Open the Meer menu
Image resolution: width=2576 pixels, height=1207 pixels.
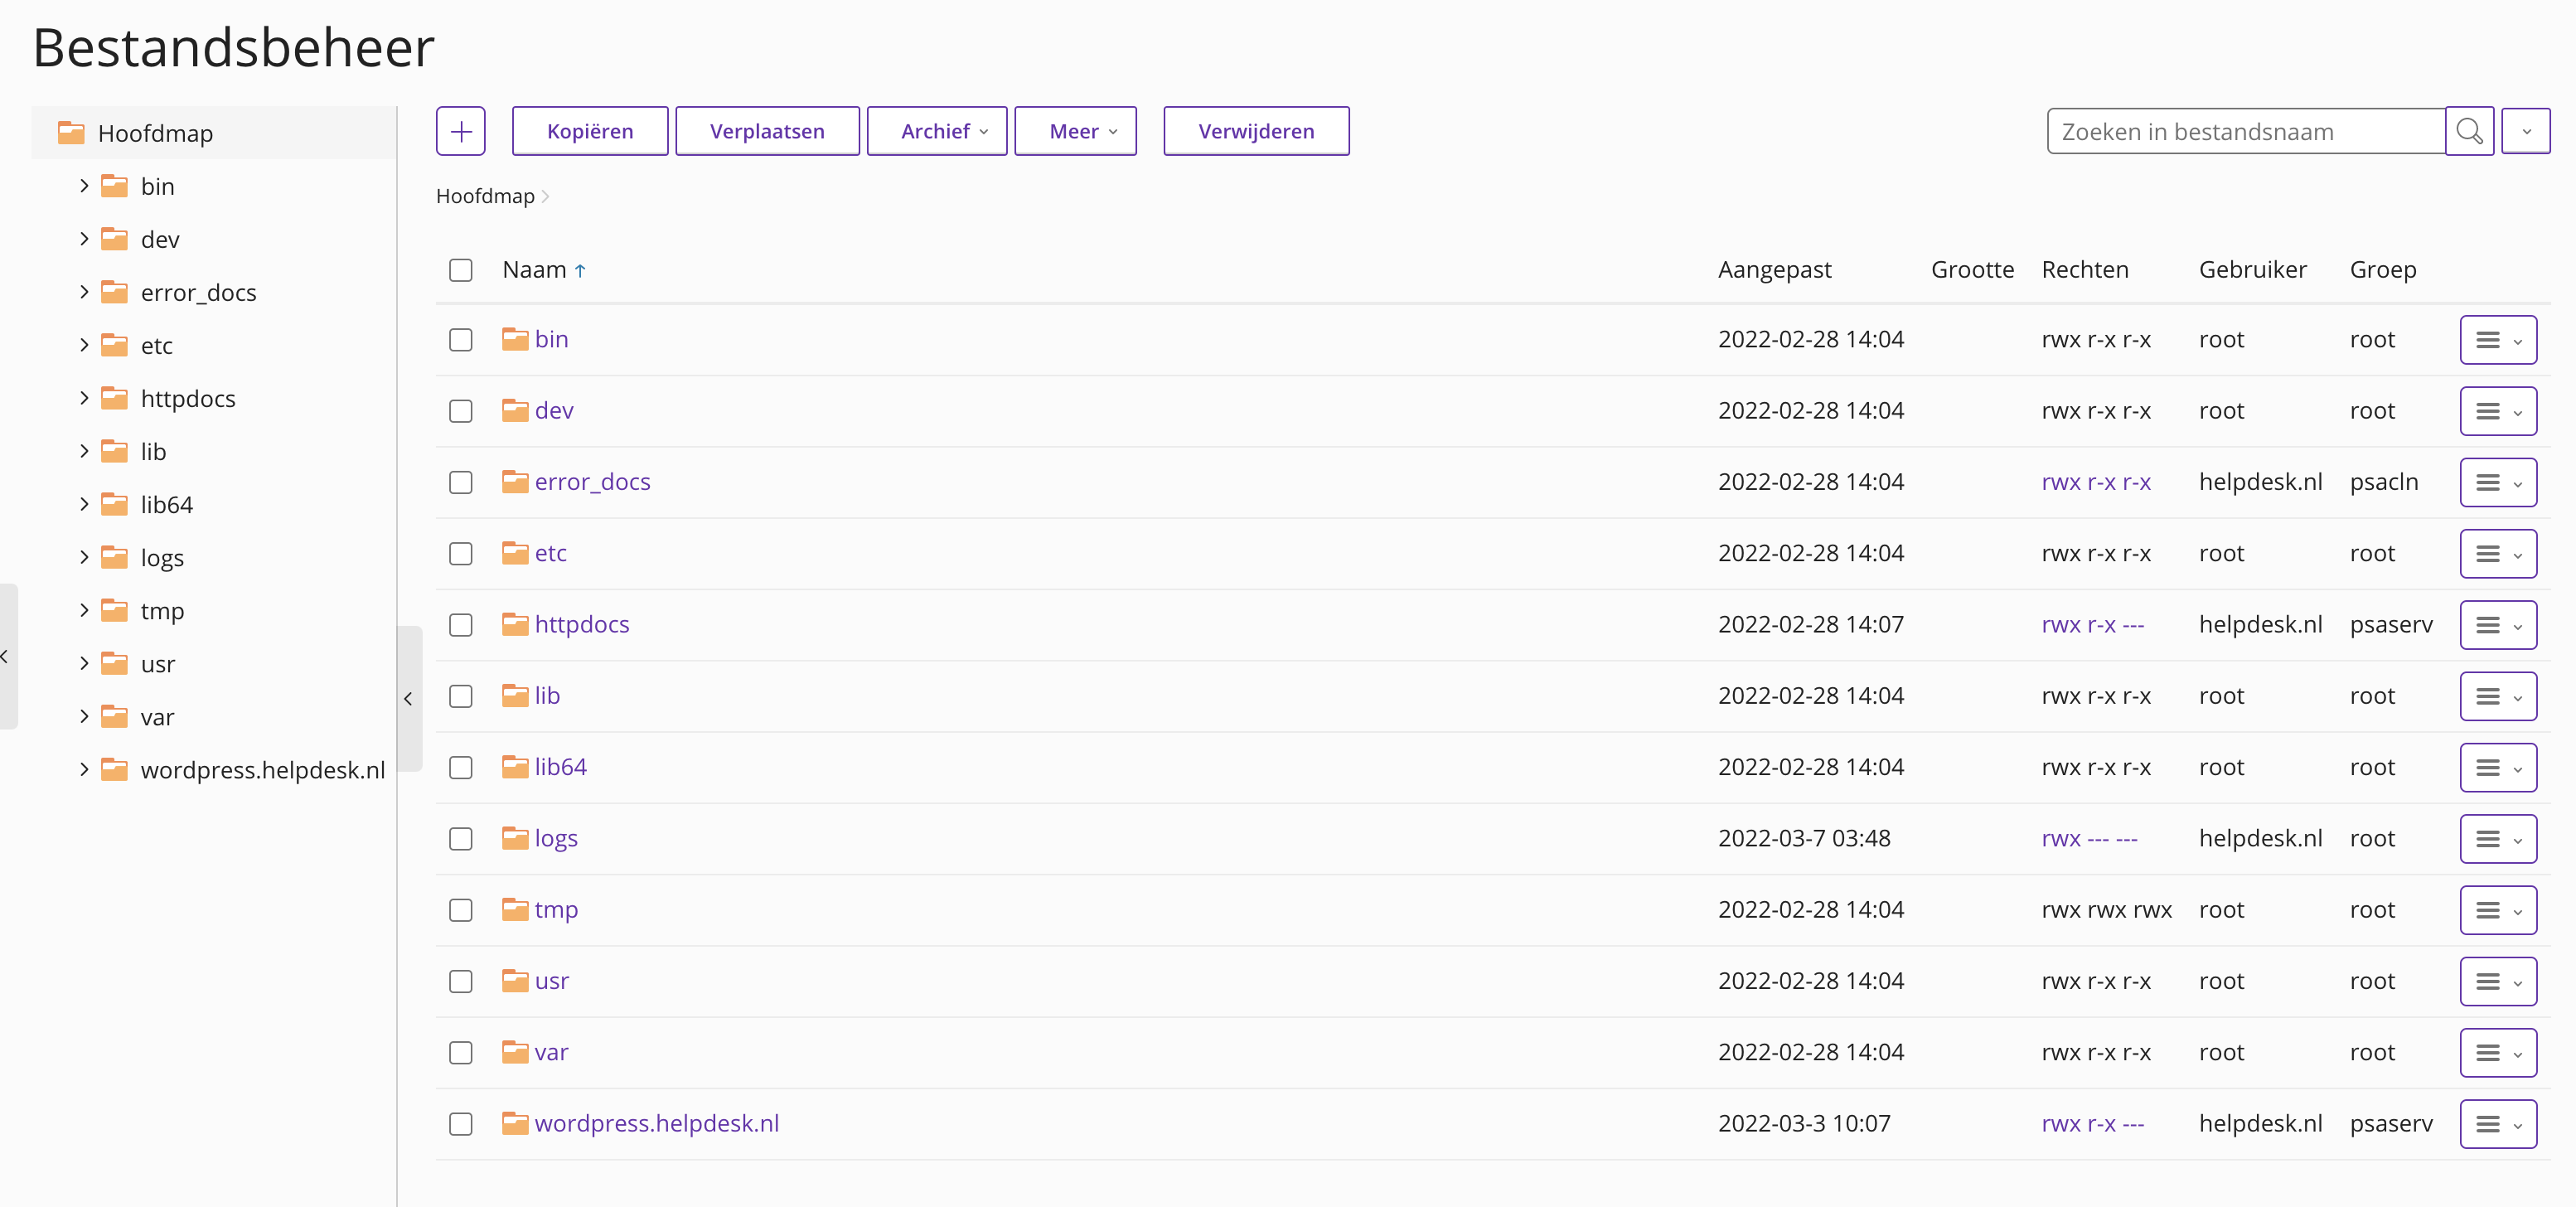(x=1075, y=131)
